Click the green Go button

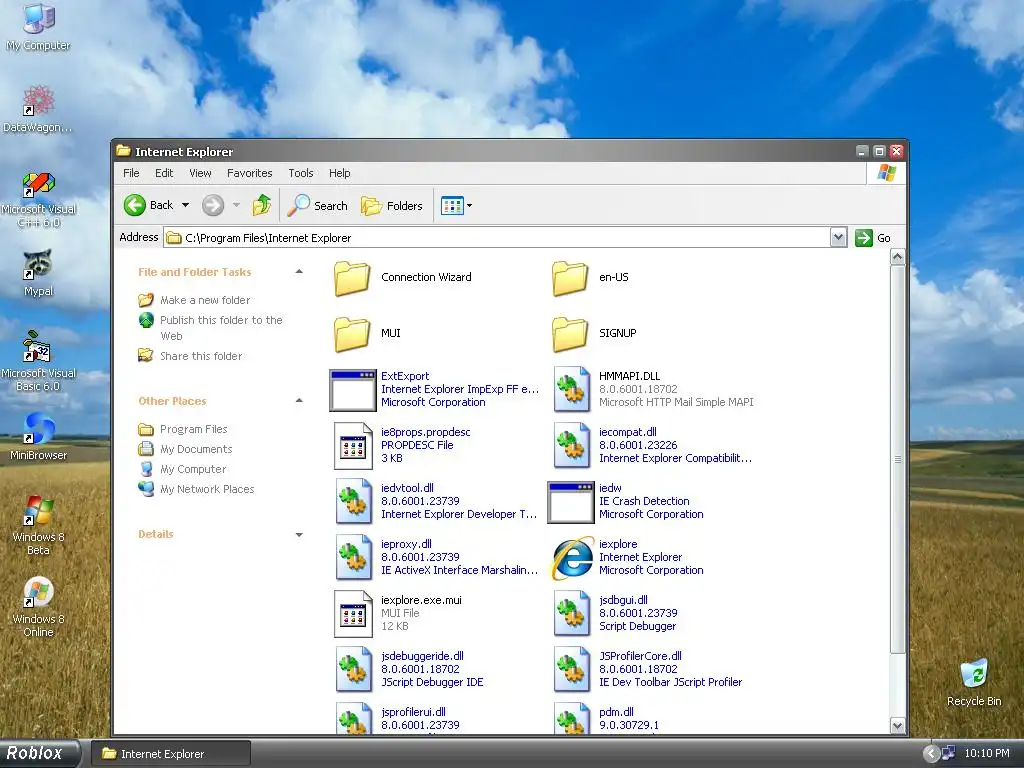[873, 238]
